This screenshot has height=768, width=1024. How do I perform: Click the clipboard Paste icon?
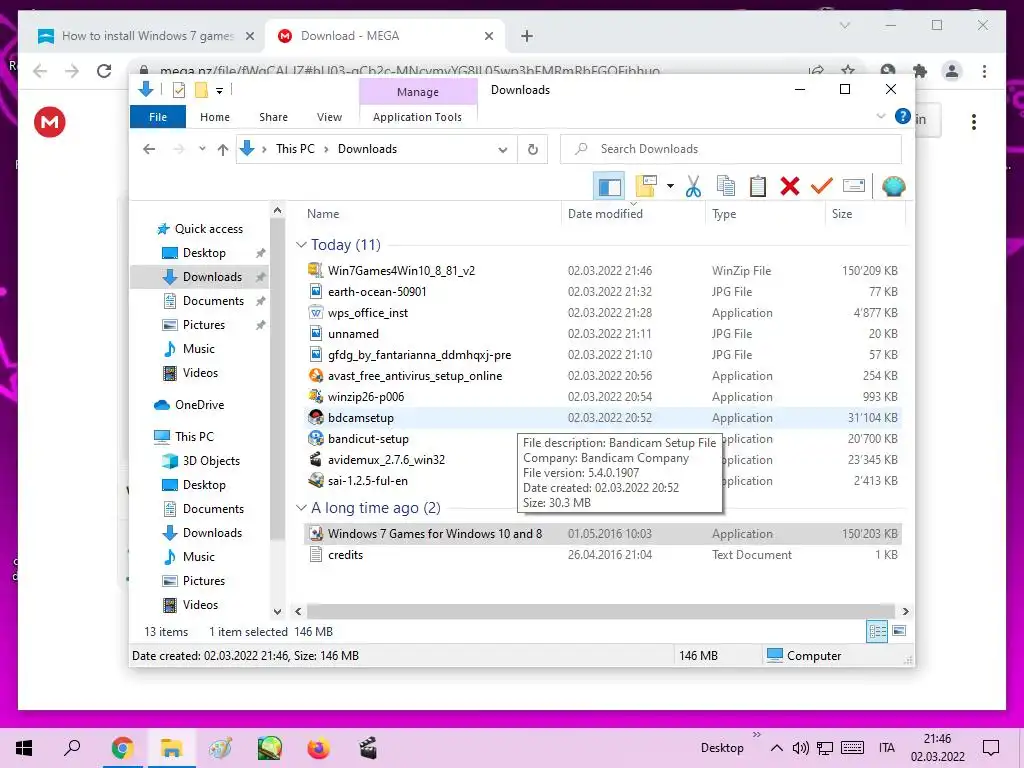coord(758,186)
